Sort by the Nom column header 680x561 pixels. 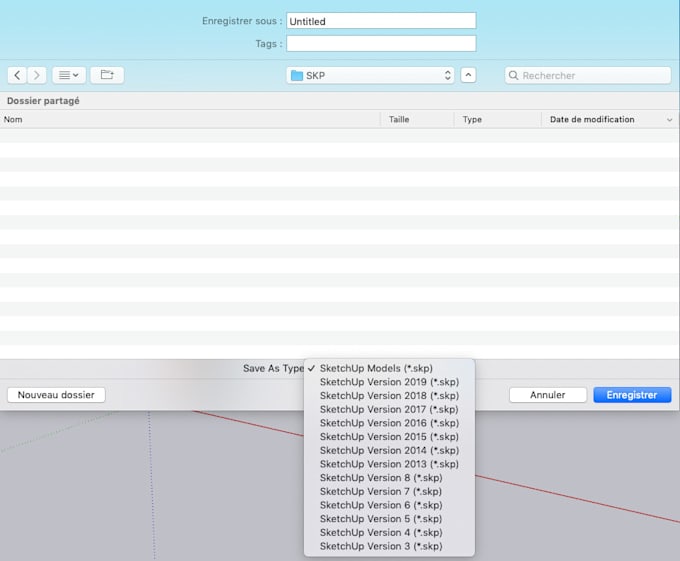pyautogui.click(x=190, y=119)
